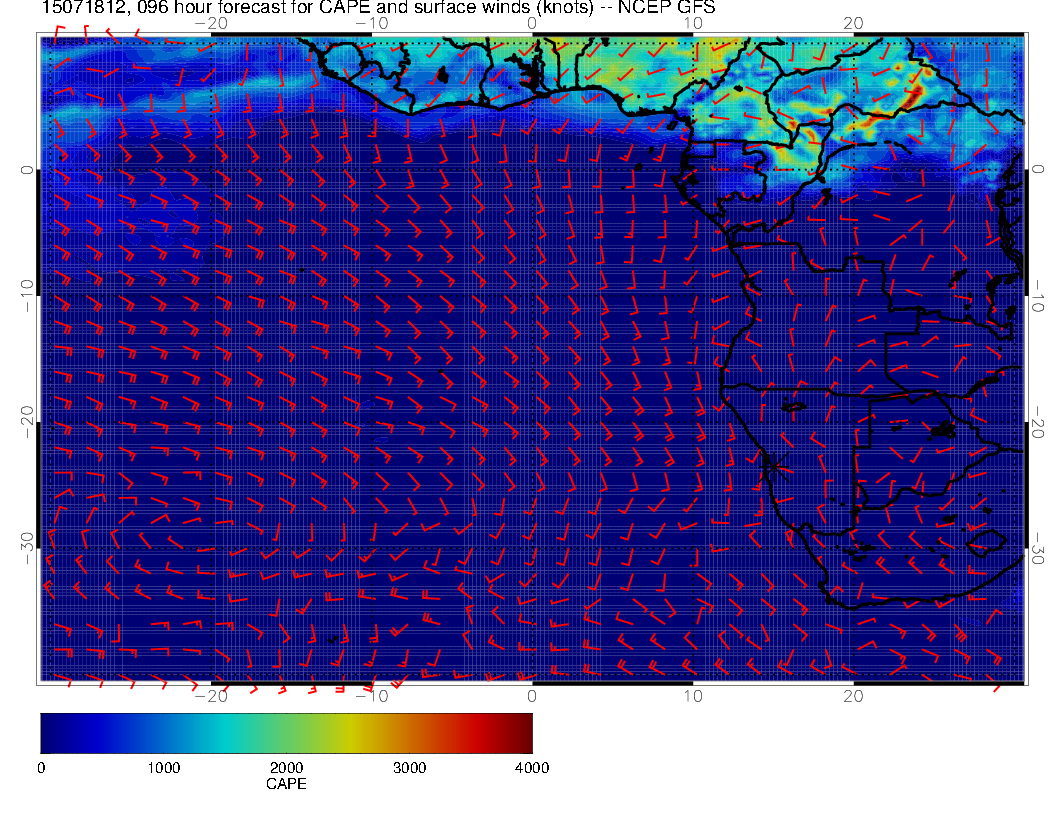The image size is (1056, 816).
Task: Click the cyan section of the CAPE colorbar
Action: 225,732
